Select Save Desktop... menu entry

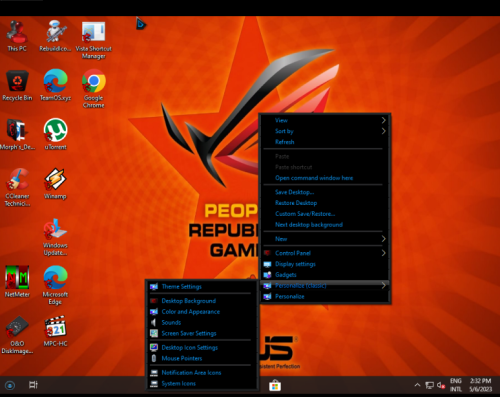(325, 192)
